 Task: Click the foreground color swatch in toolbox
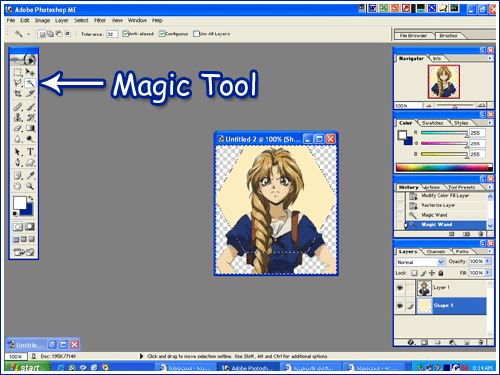click(20, 203)
